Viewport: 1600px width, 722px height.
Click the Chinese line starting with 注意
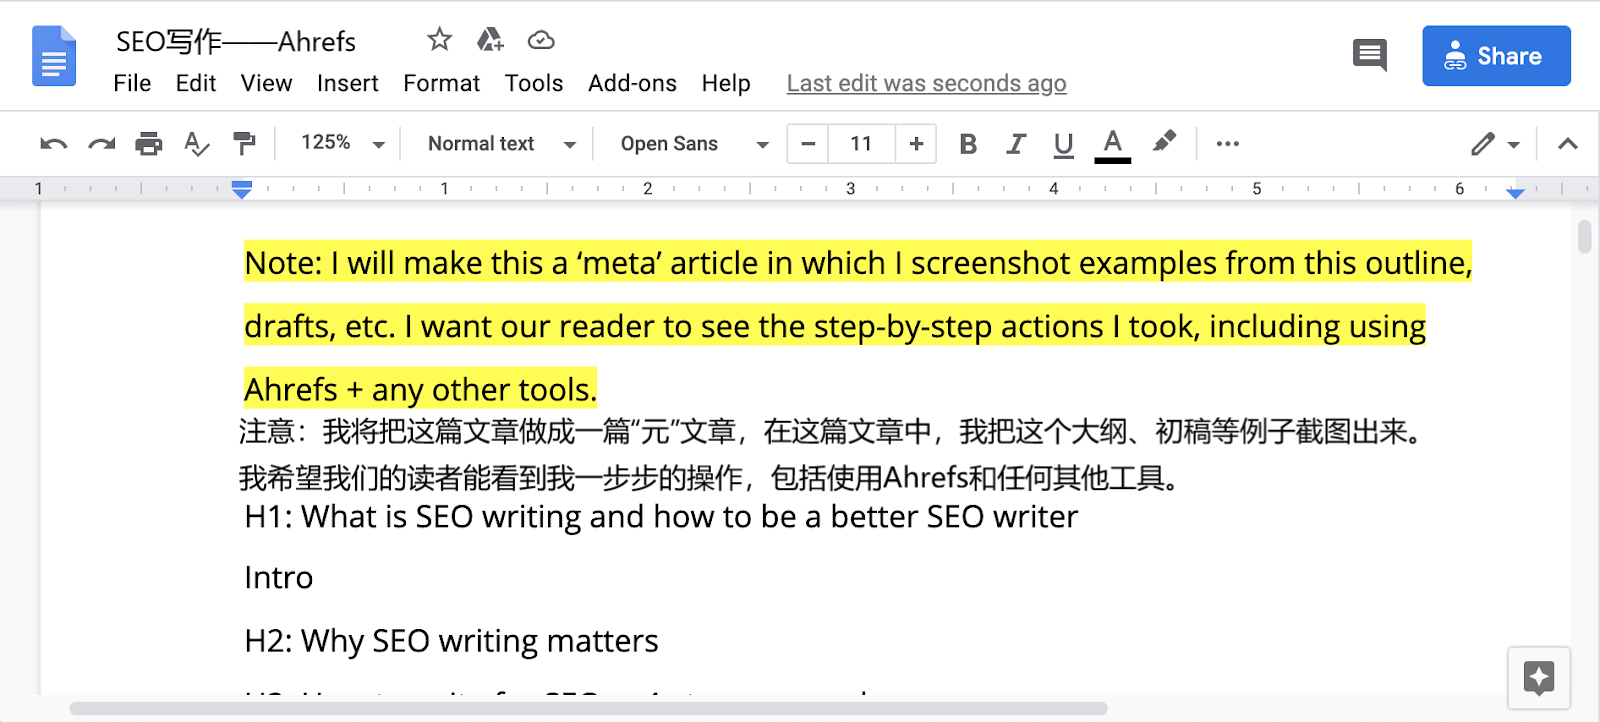[831, 432]
